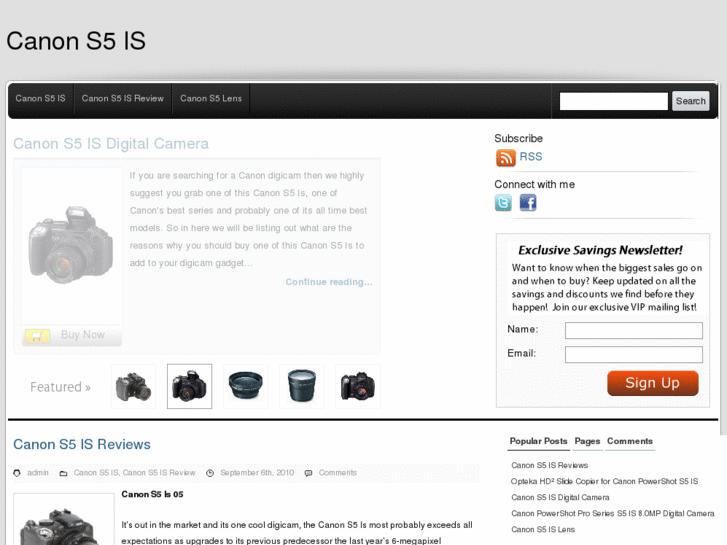Click the clock icon beside the date
Image resolution: width=727 pixels, height=545 pixels.
[210, 473]
